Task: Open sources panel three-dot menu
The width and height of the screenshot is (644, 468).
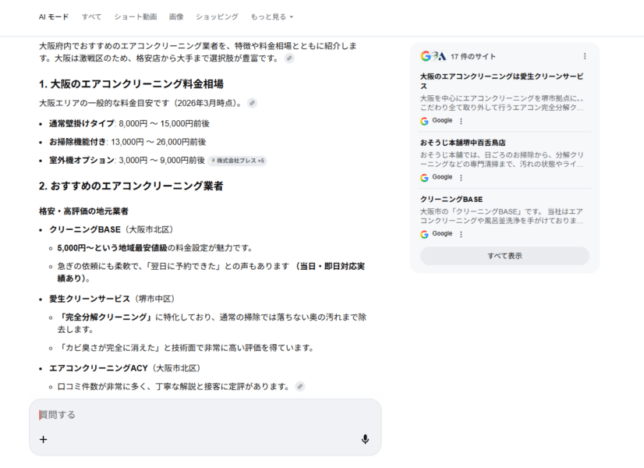Action: point(584,56)
